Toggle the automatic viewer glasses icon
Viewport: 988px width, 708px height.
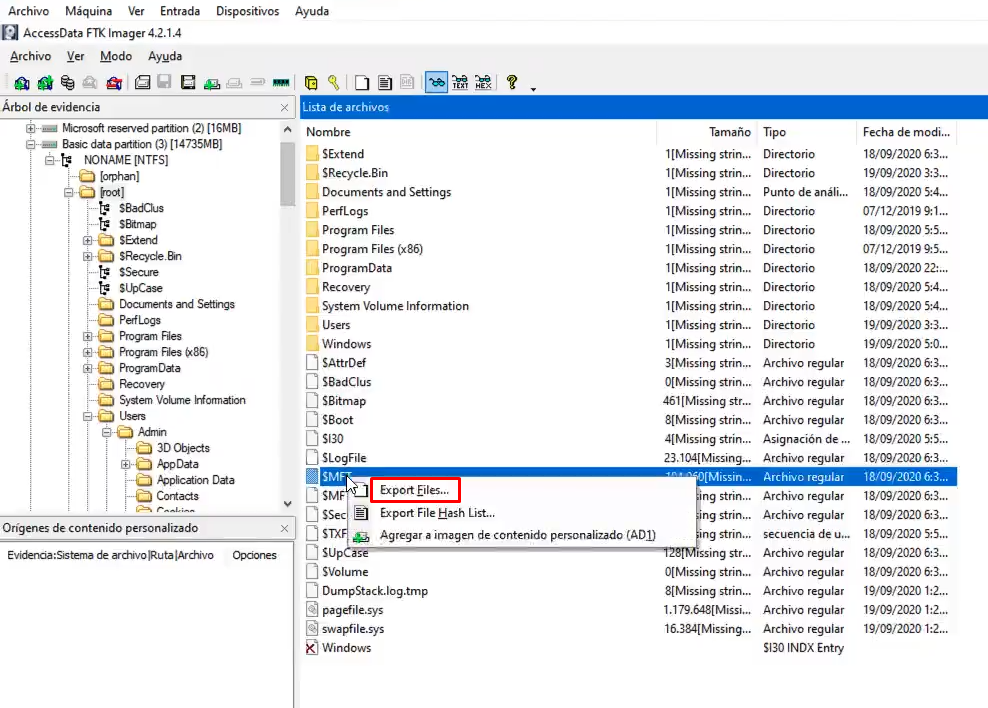tap(436, 83)
